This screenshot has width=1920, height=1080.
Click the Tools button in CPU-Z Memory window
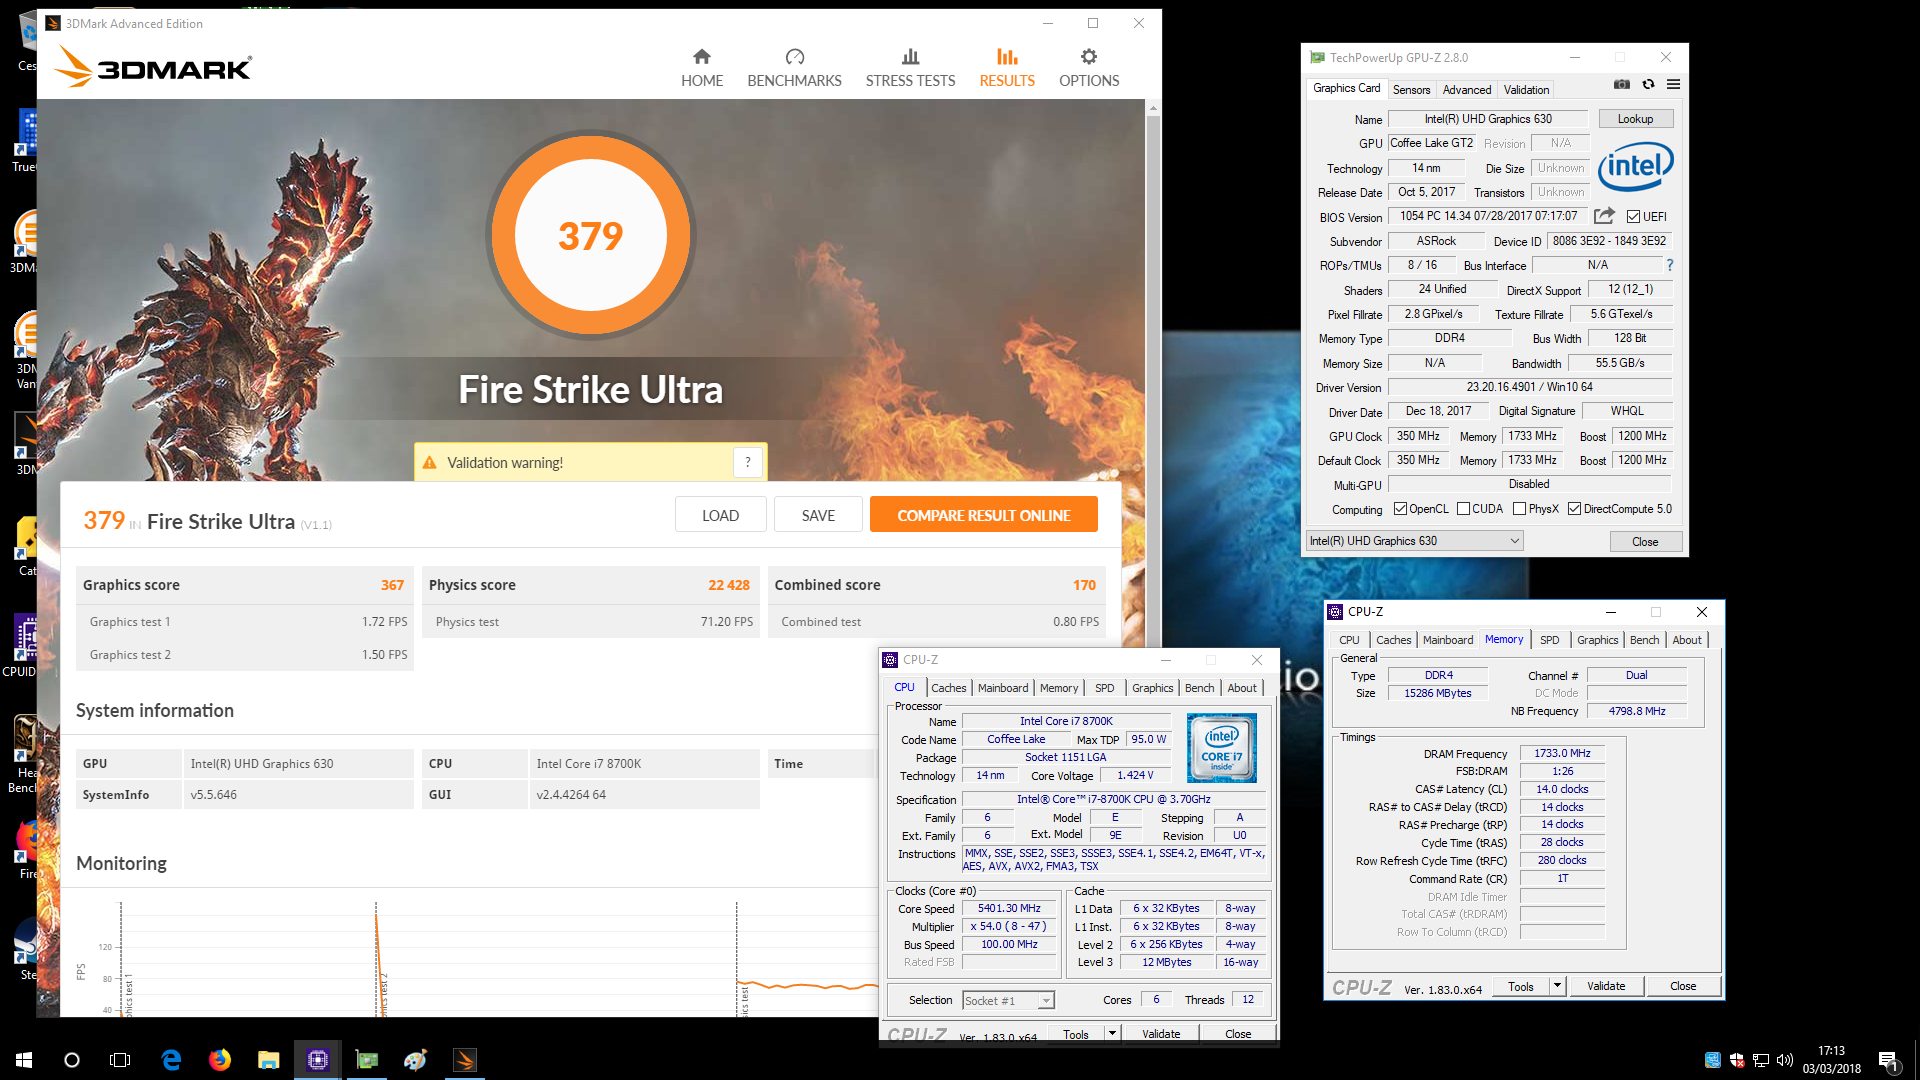point(1520,986)
